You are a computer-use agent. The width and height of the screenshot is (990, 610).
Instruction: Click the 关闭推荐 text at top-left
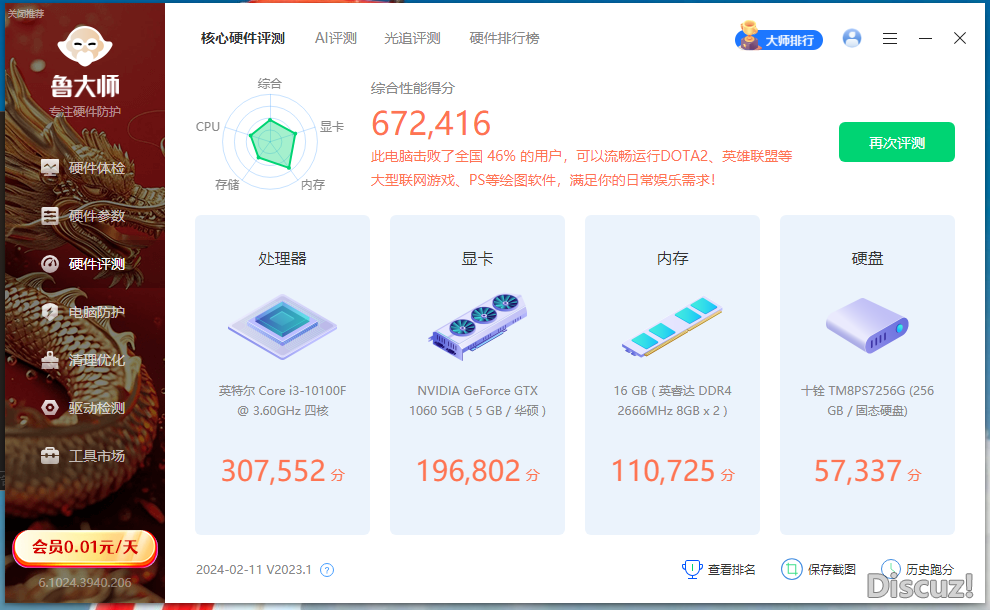click(26, 13)
